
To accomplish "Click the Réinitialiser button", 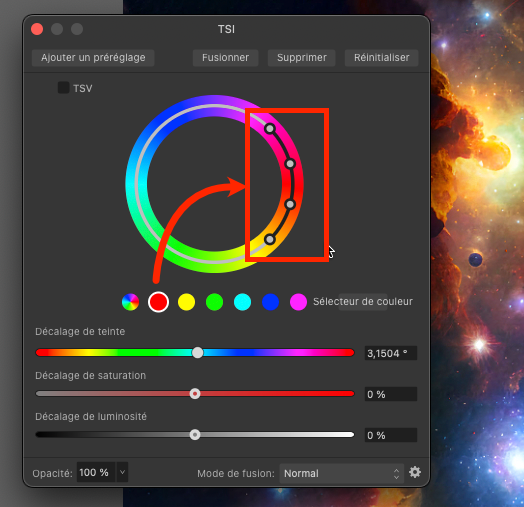I will pos(382,58).
